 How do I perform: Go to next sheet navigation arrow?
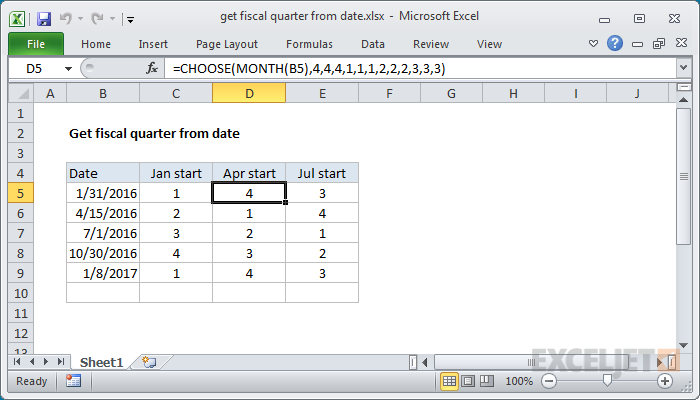46,362
